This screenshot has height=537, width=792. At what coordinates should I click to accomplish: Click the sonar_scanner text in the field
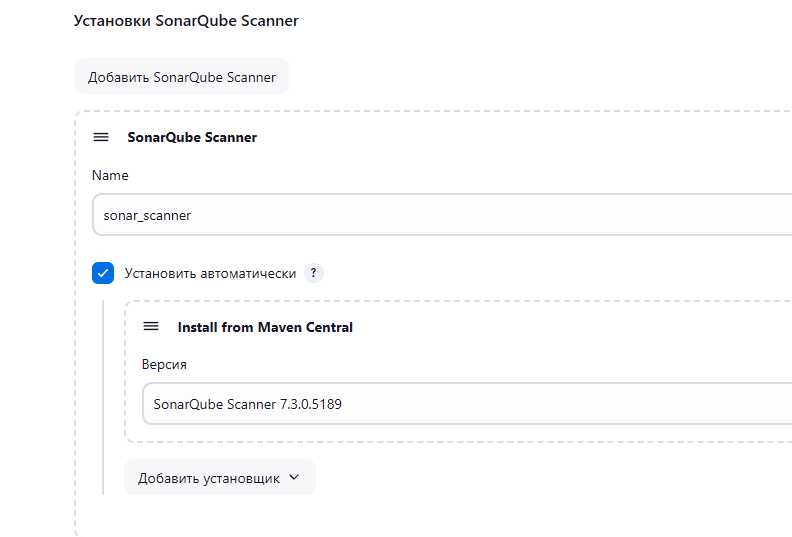[147, 215]
